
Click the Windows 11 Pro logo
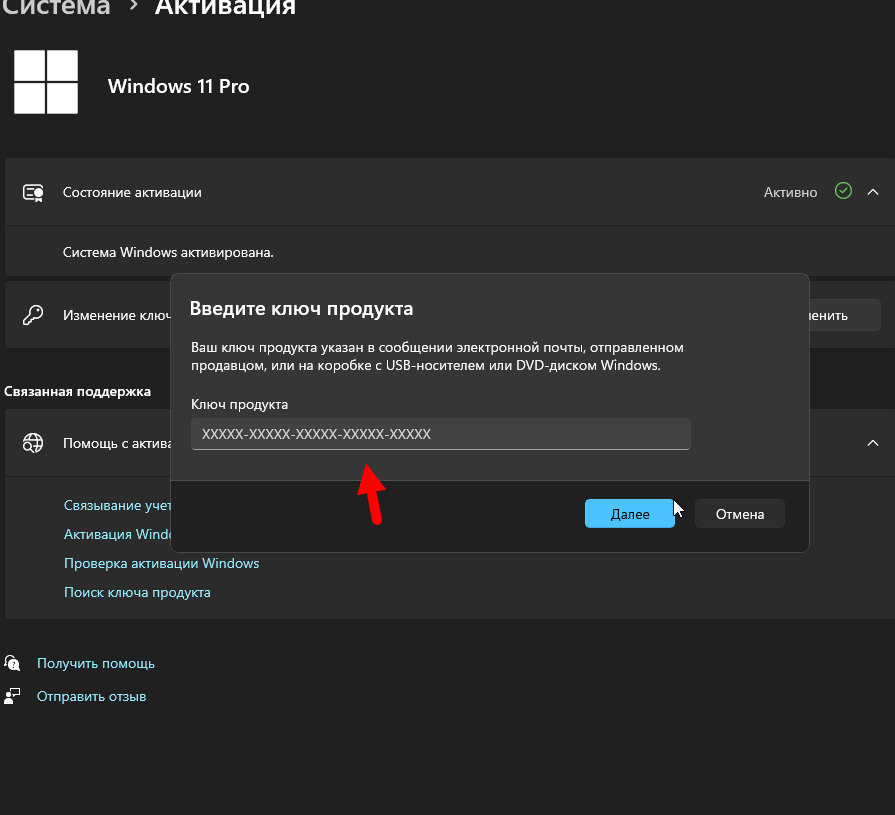tap(46, 82)
